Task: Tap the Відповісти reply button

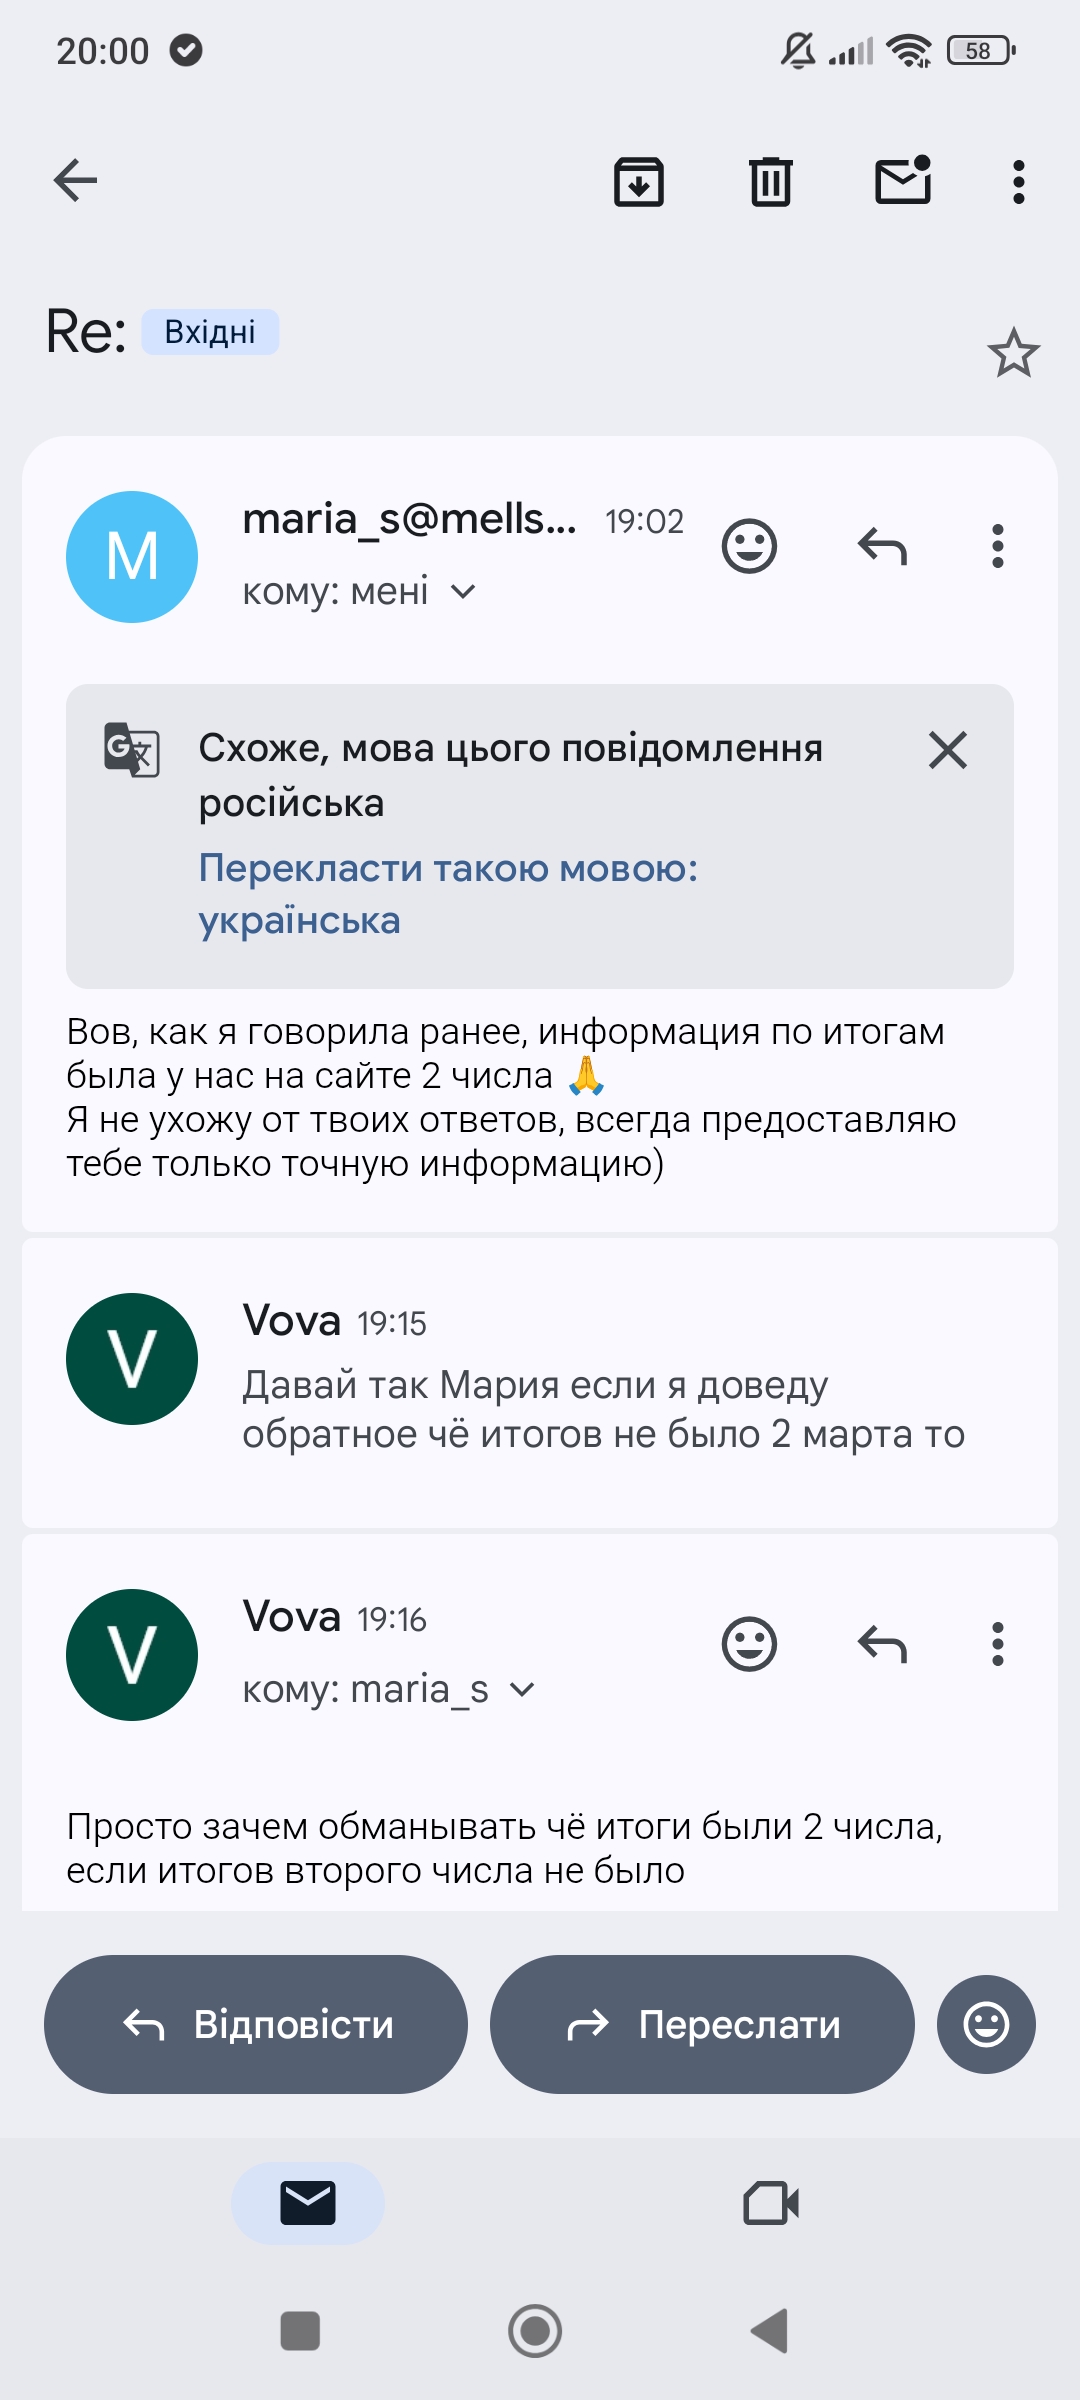Action: (x=256, y=2024)
